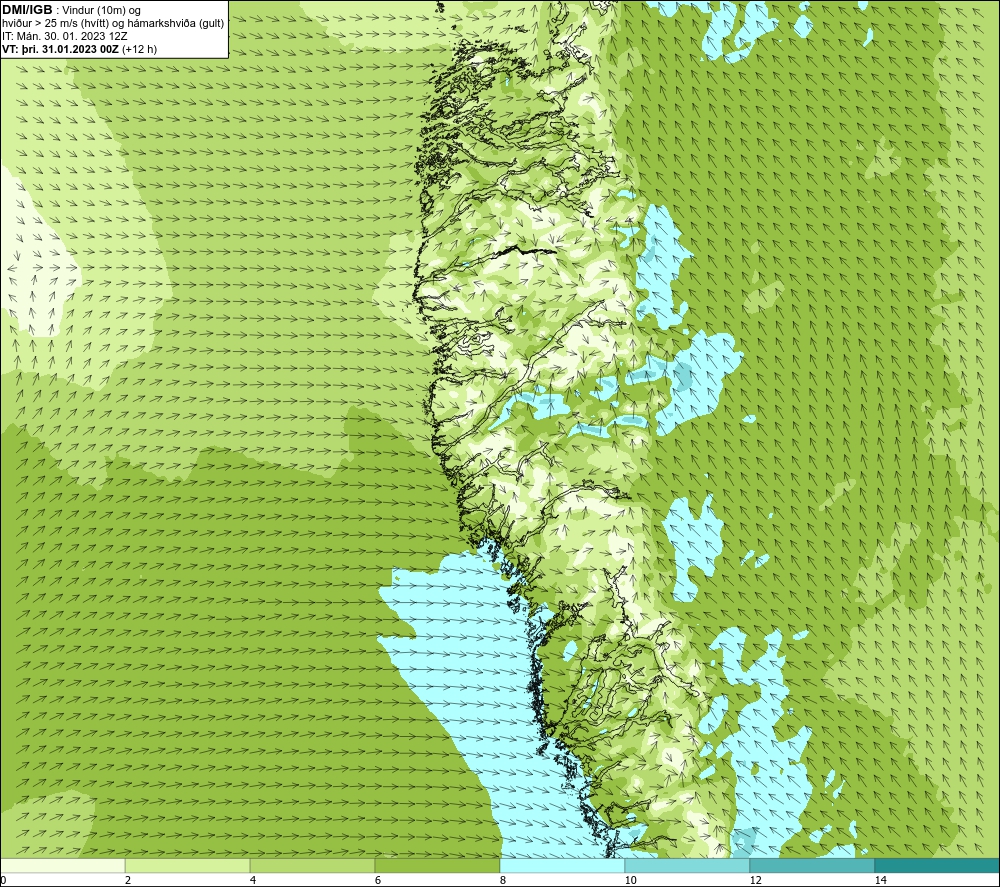Click the DMI/IGB title label
The height and width of the screenshot is (887, 1000).
27,10
